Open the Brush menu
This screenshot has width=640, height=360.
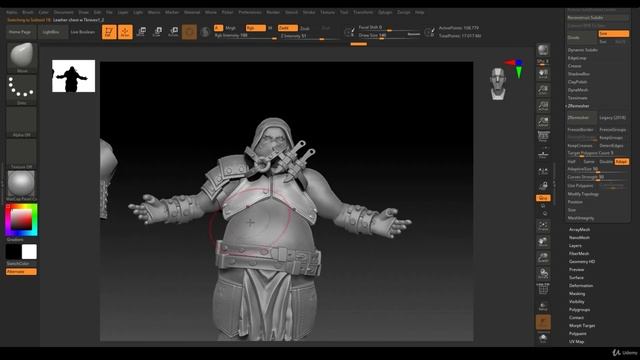click(28, 12)
